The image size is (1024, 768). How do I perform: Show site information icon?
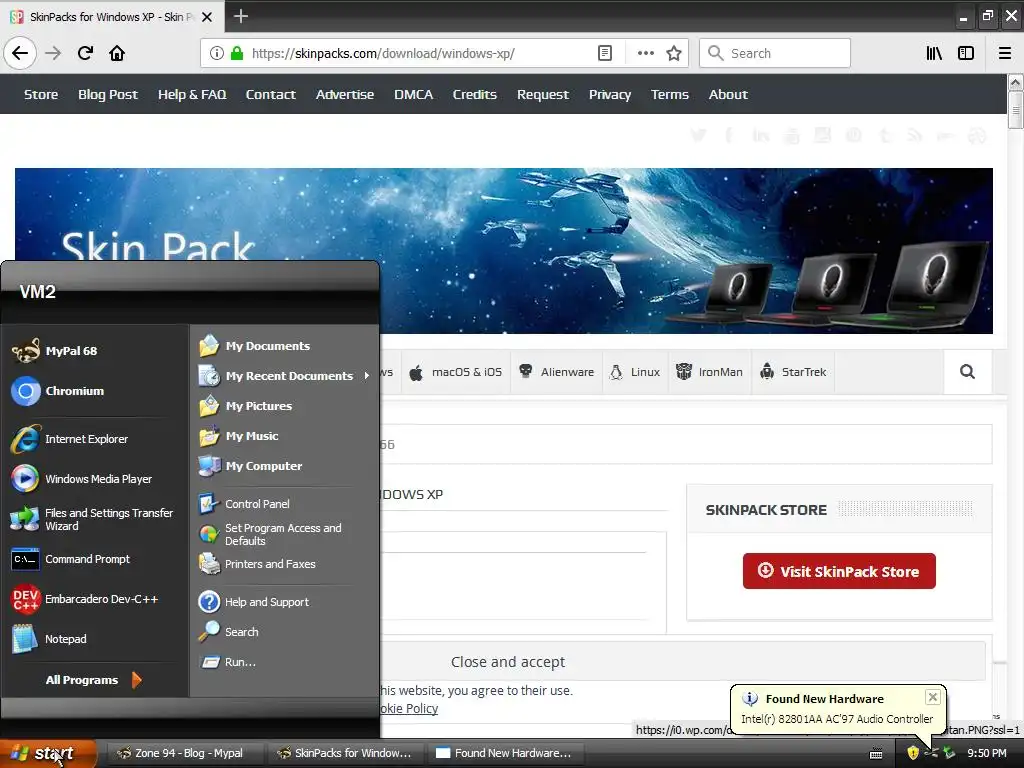click(217, 53)
